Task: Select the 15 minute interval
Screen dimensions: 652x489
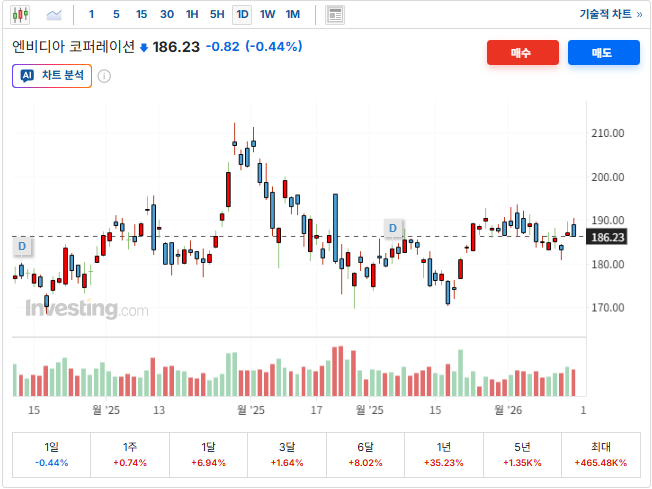Action: (141, 15)
